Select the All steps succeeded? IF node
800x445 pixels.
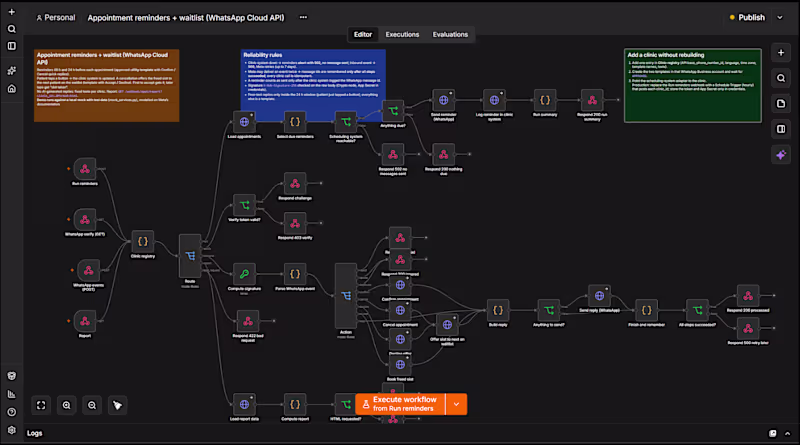697,310
